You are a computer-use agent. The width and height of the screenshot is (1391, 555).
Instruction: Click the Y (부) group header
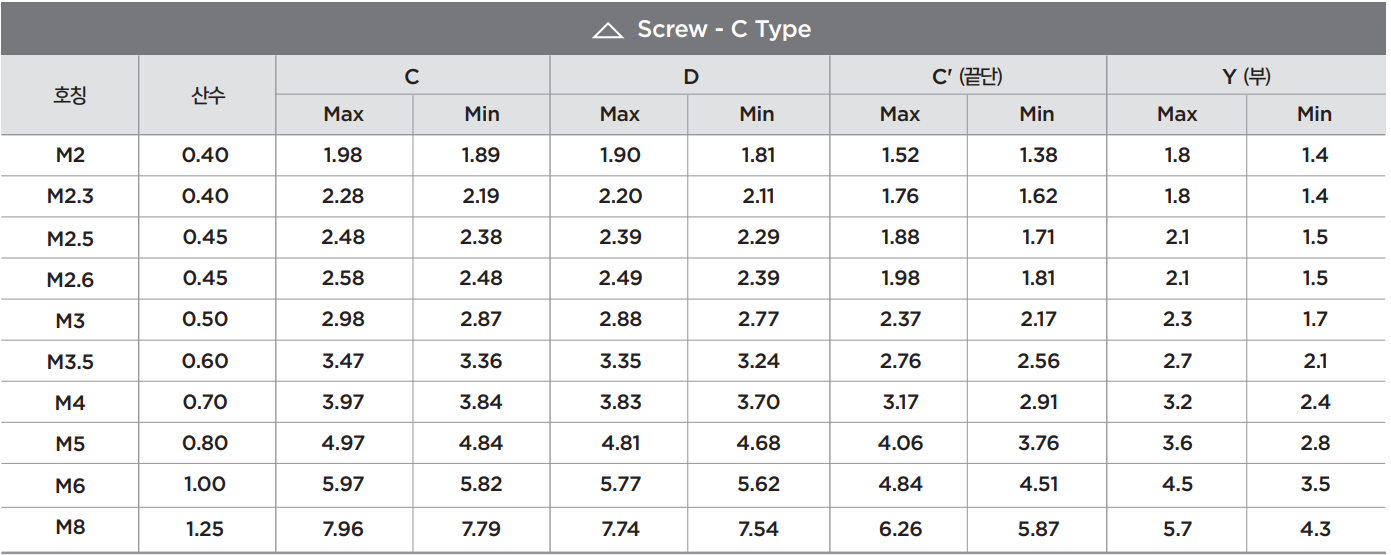pos(1246,76)
